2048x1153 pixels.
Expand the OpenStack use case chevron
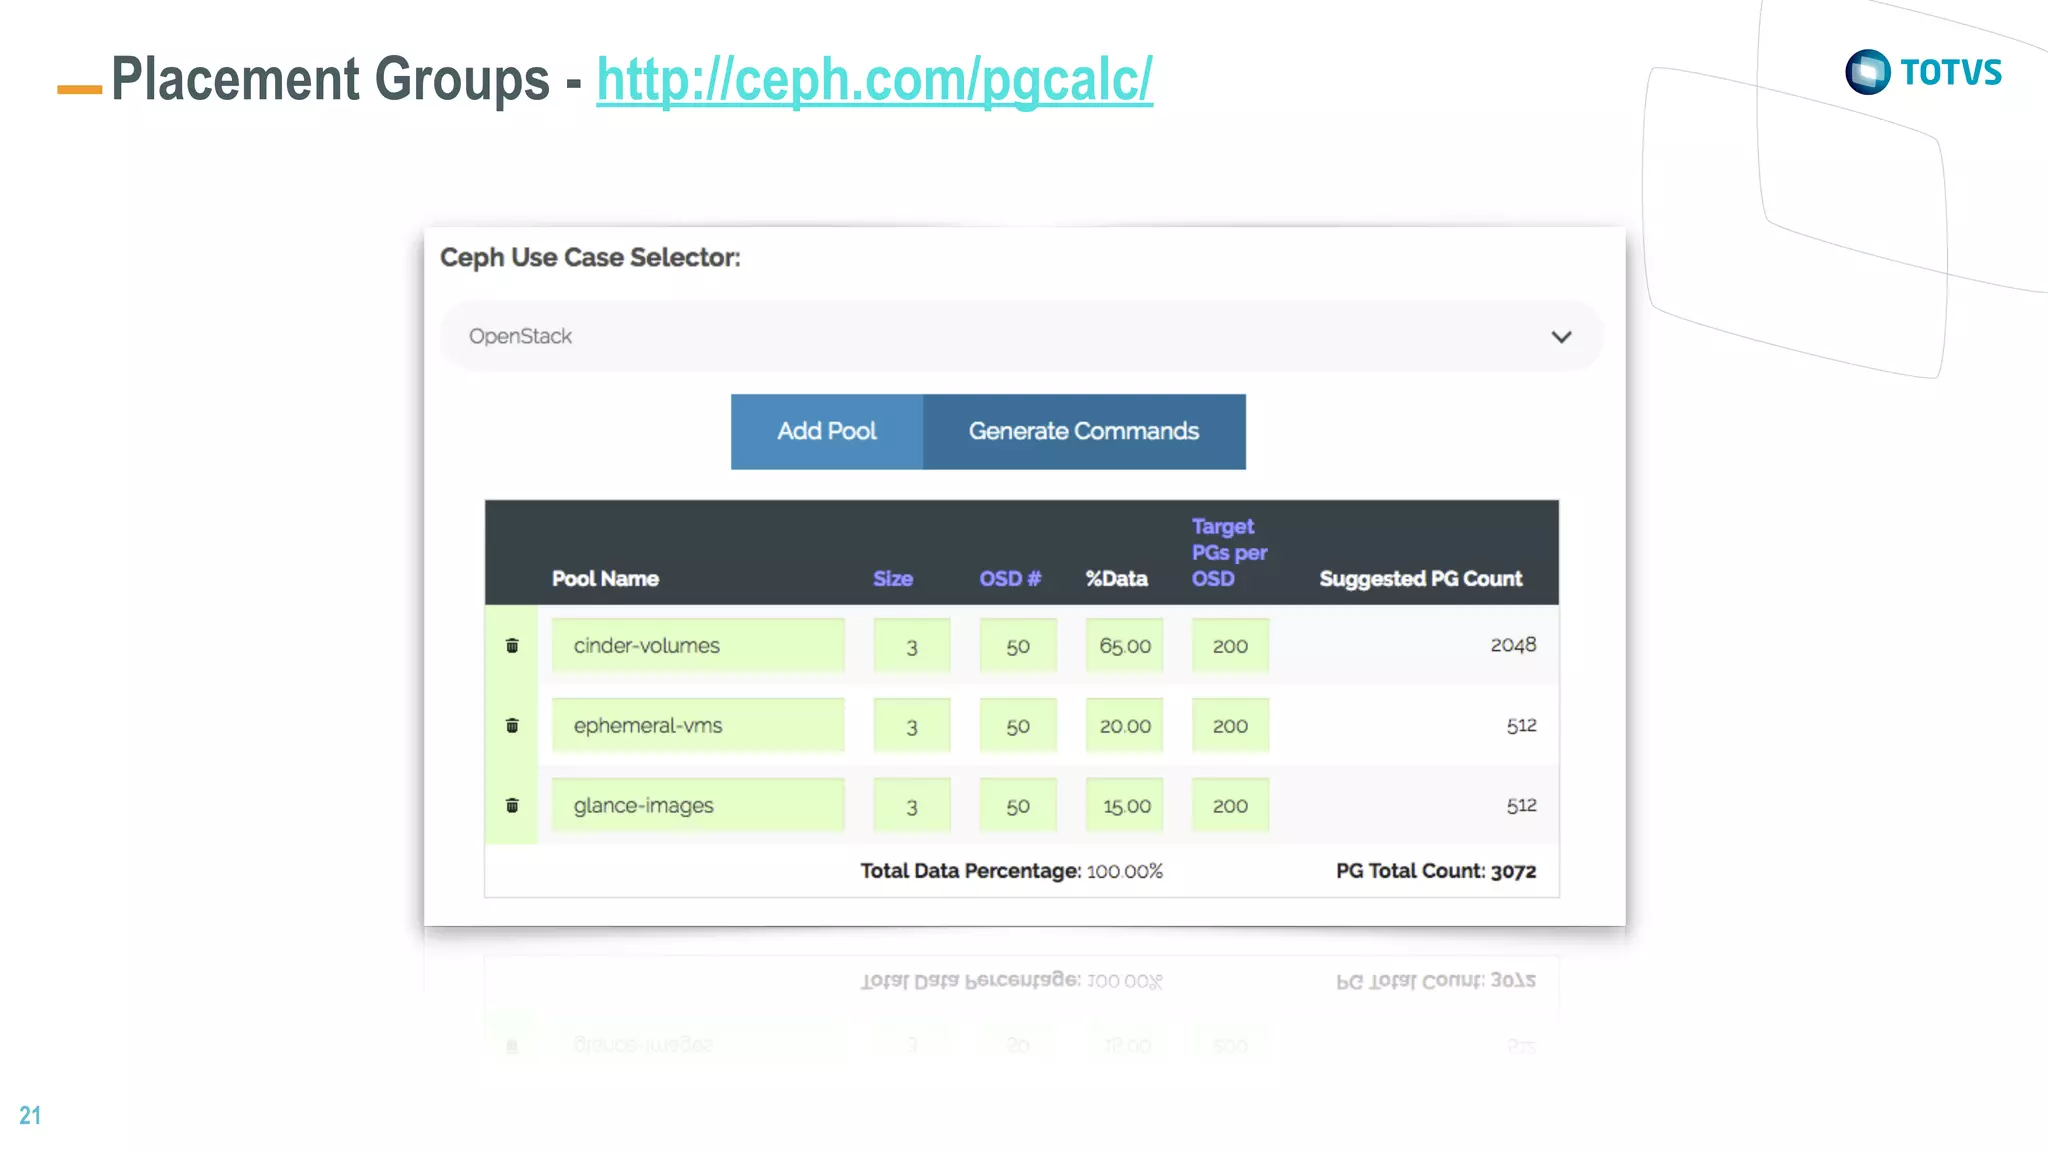coord(1561,337)
